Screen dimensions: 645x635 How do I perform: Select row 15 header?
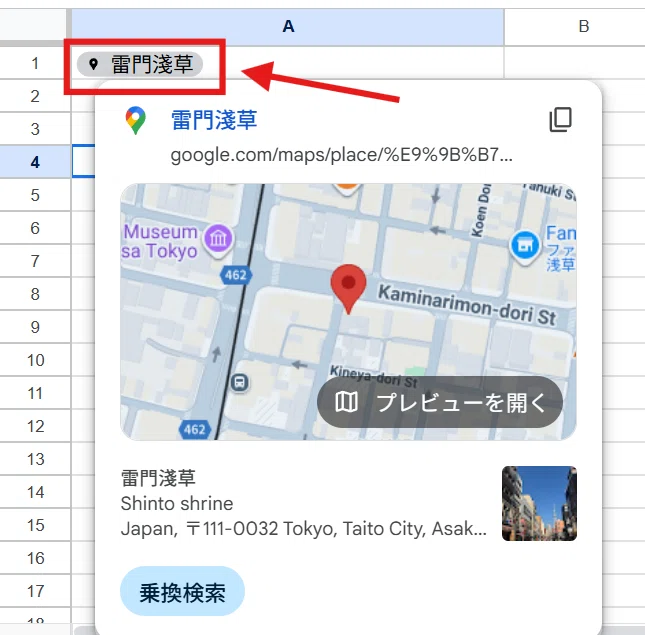pyautogui.click(x=35, y=525)
